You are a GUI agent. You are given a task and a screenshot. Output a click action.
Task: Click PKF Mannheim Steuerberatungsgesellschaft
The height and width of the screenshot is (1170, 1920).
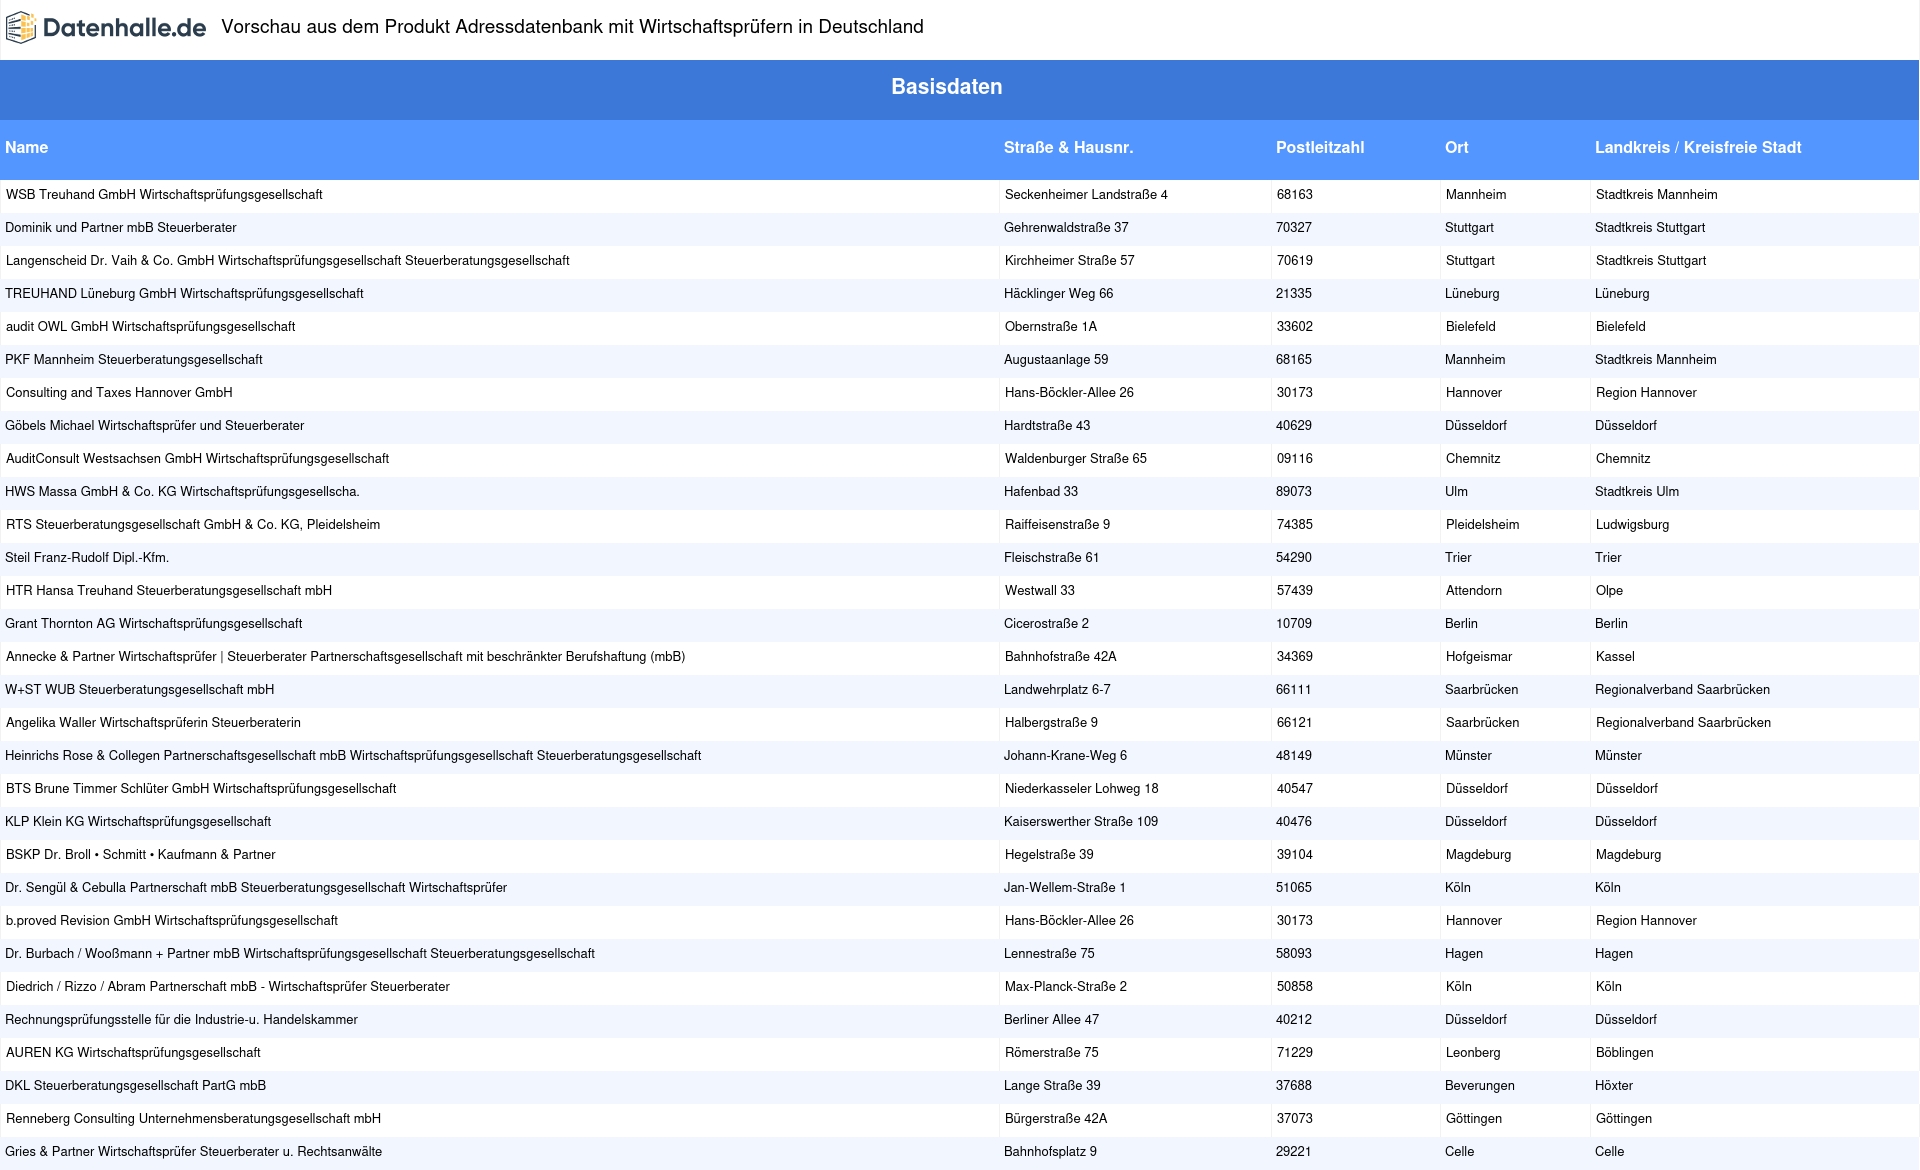click(x=134, y=360)
